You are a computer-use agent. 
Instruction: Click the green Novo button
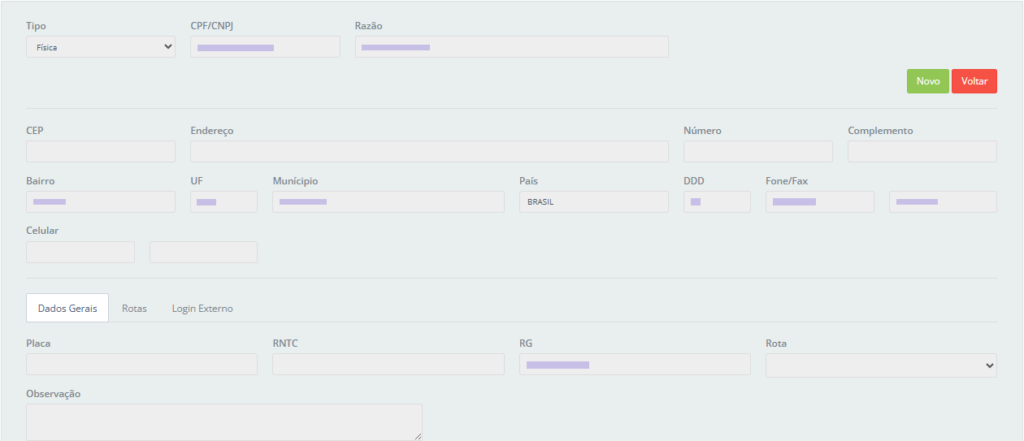927,81
